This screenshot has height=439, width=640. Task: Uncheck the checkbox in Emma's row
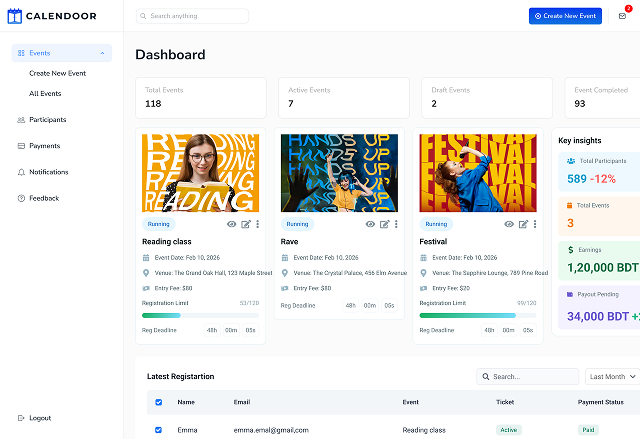[x=158, y=430]
